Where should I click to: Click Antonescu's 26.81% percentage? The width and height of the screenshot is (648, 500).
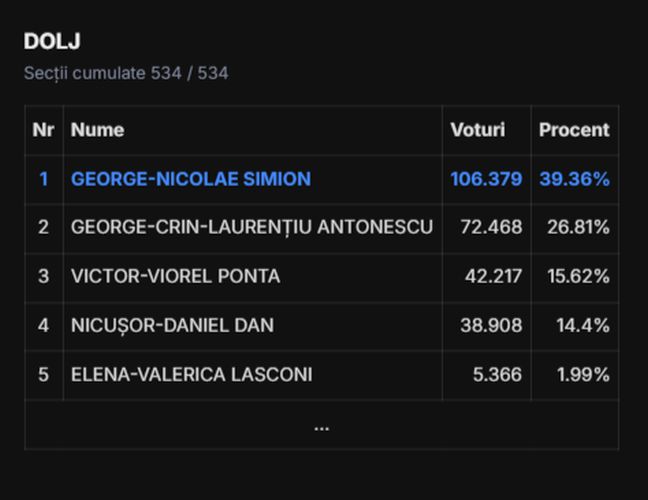point(578,227)
